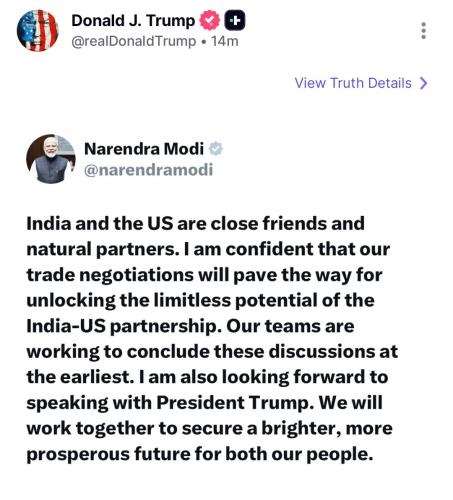This screenshot has width=453, height=500.
Task: Tap the black plus badge icon
Action: click(235, 20)
